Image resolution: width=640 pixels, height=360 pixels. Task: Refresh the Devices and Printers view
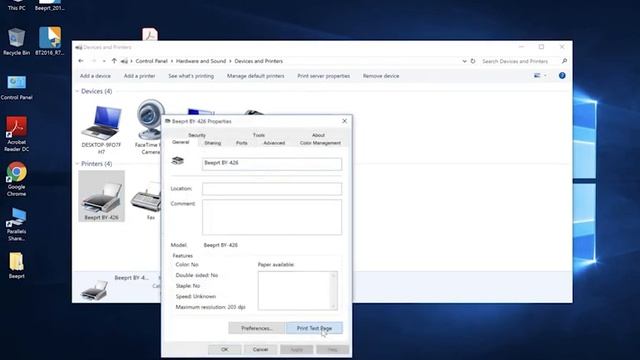[473, 61]
